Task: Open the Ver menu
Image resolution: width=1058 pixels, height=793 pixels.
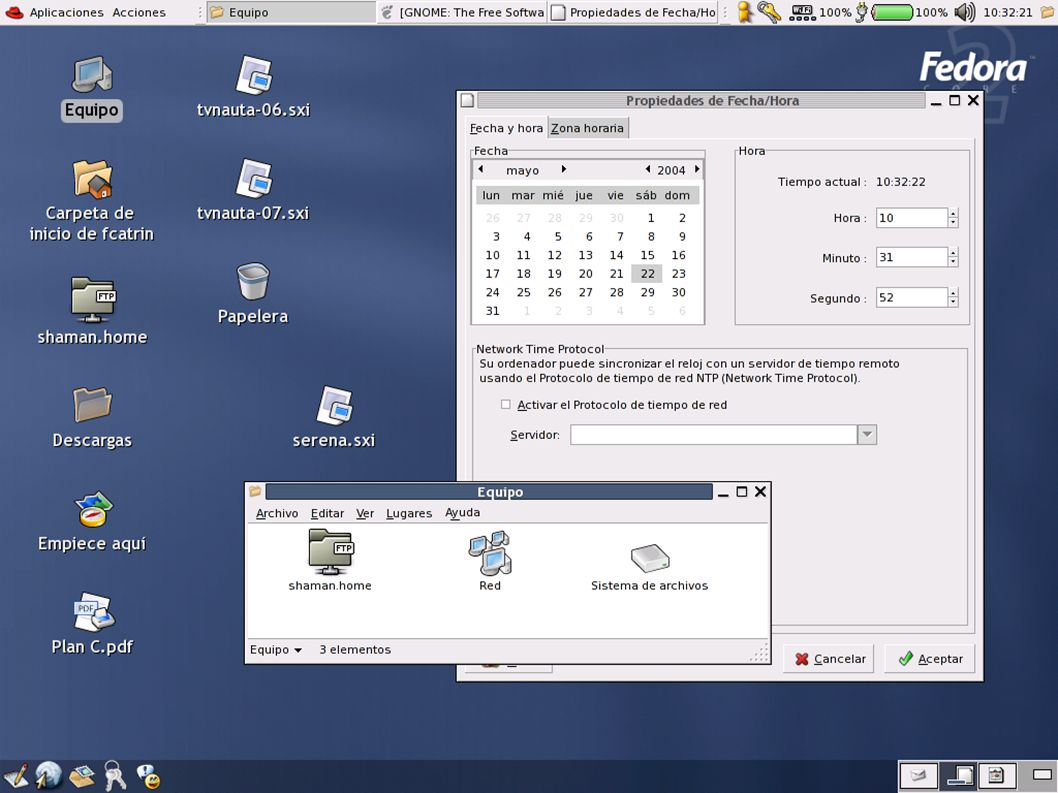Action: (365, 513)
